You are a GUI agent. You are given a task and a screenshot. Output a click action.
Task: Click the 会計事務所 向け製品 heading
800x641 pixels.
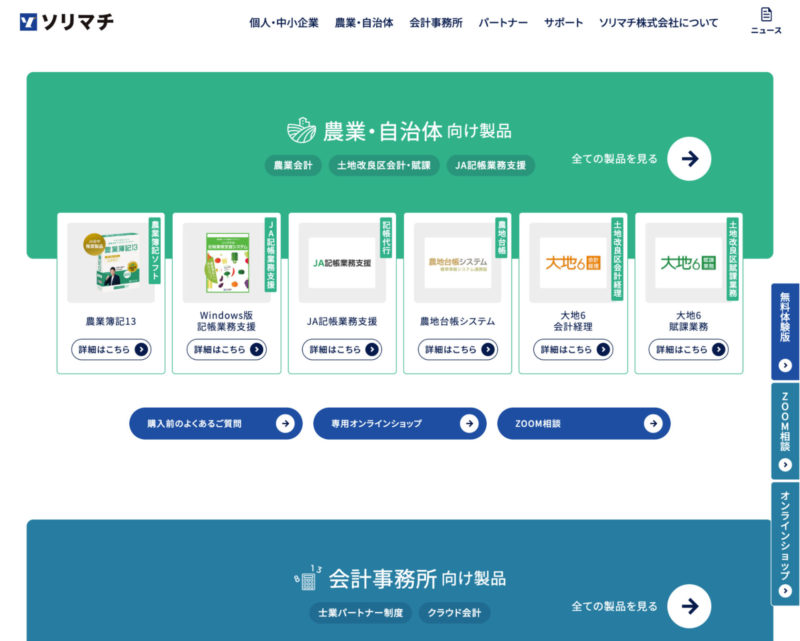pos(417,579)
